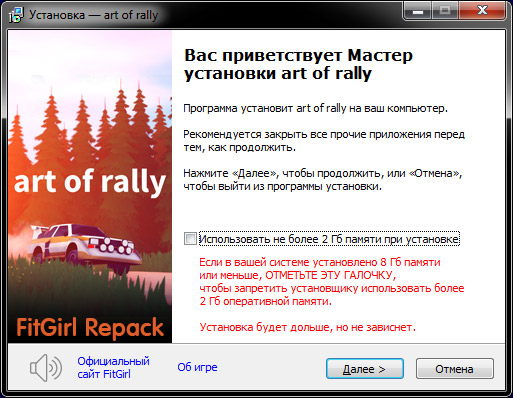The width and height of the screenshot is (513, 398).
Task: Close the installer window
Action: coord(482,11)
